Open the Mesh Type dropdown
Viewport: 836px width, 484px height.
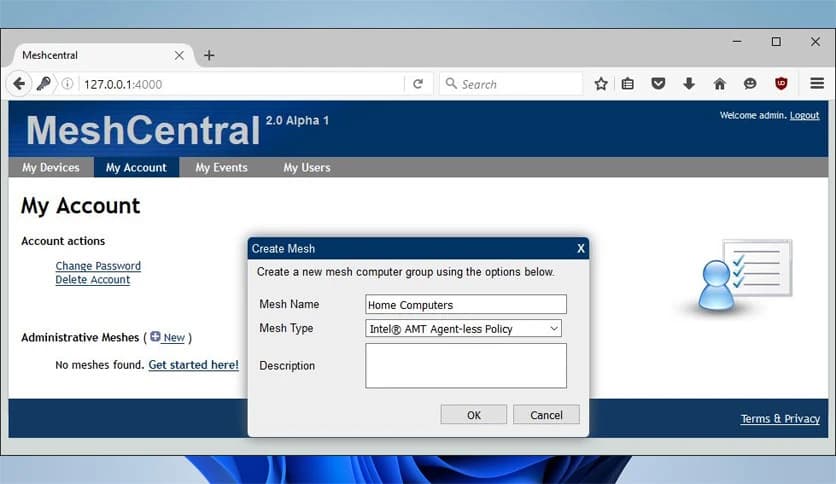463,328
